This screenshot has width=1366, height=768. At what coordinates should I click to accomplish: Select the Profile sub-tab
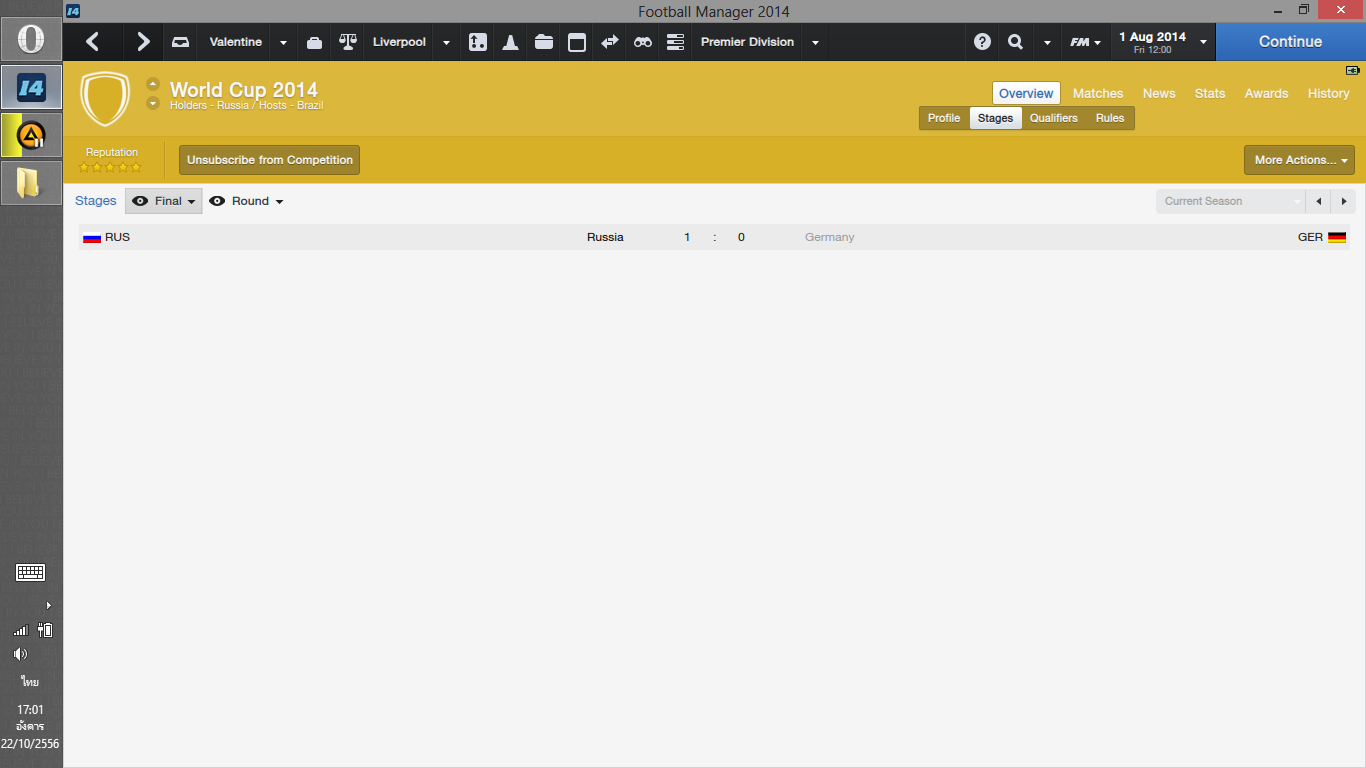(944, 118)
